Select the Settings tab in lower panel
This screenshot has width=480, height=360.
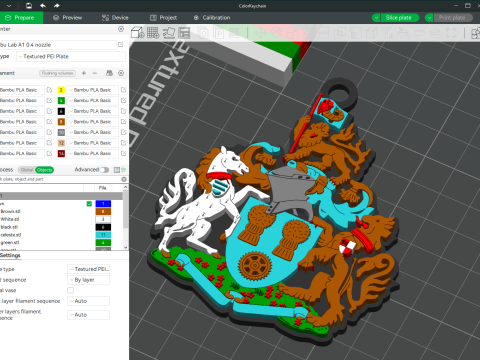point(10,255)
